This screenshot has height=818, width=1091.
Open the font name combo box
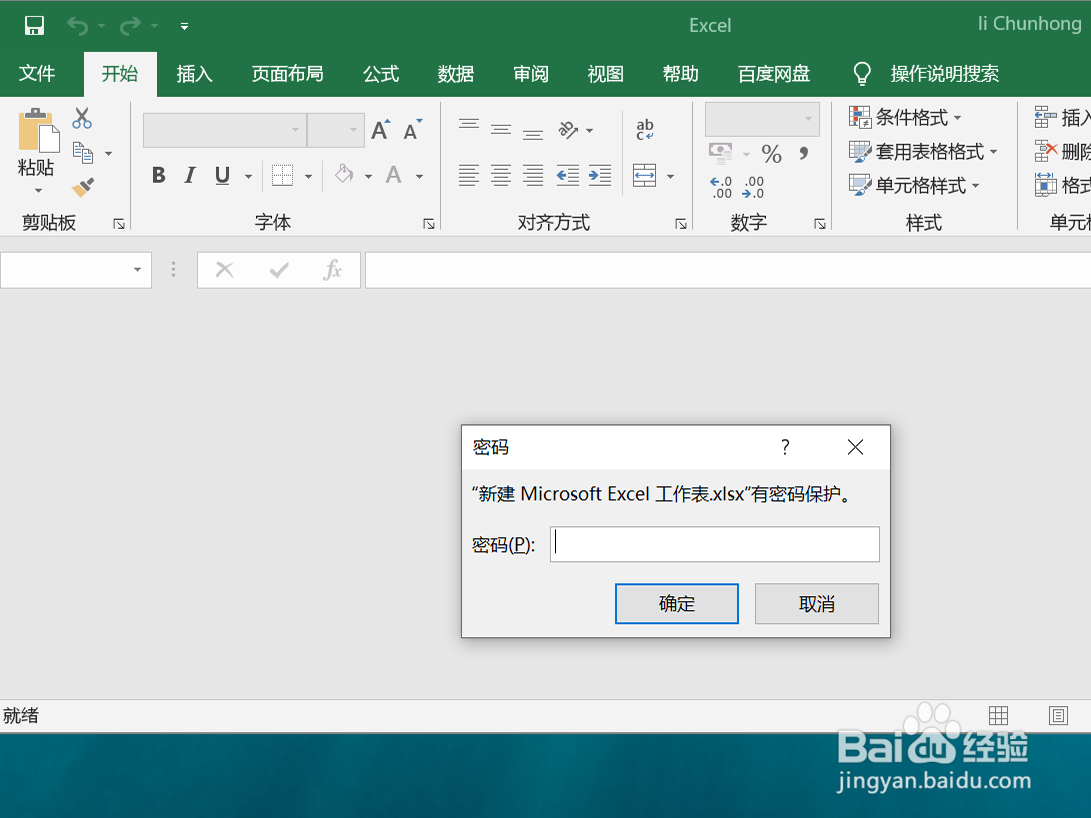tap(225, 130)
